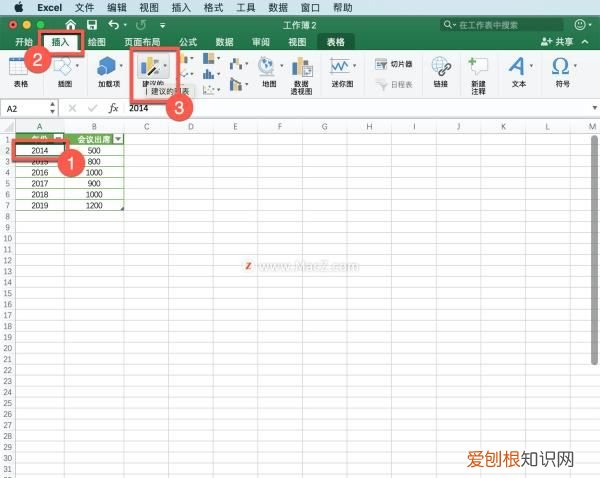Select column C header
This screenshot has width=600, height=478.
point(146,126)
